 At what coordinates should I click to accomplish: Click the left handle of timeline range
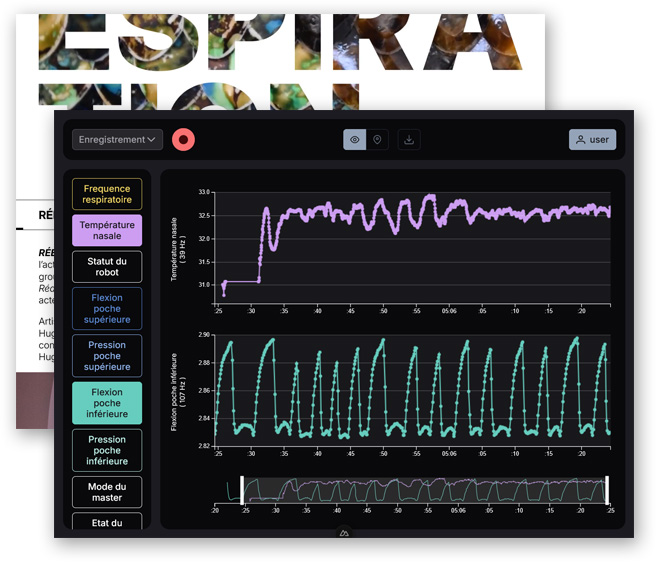242,489
